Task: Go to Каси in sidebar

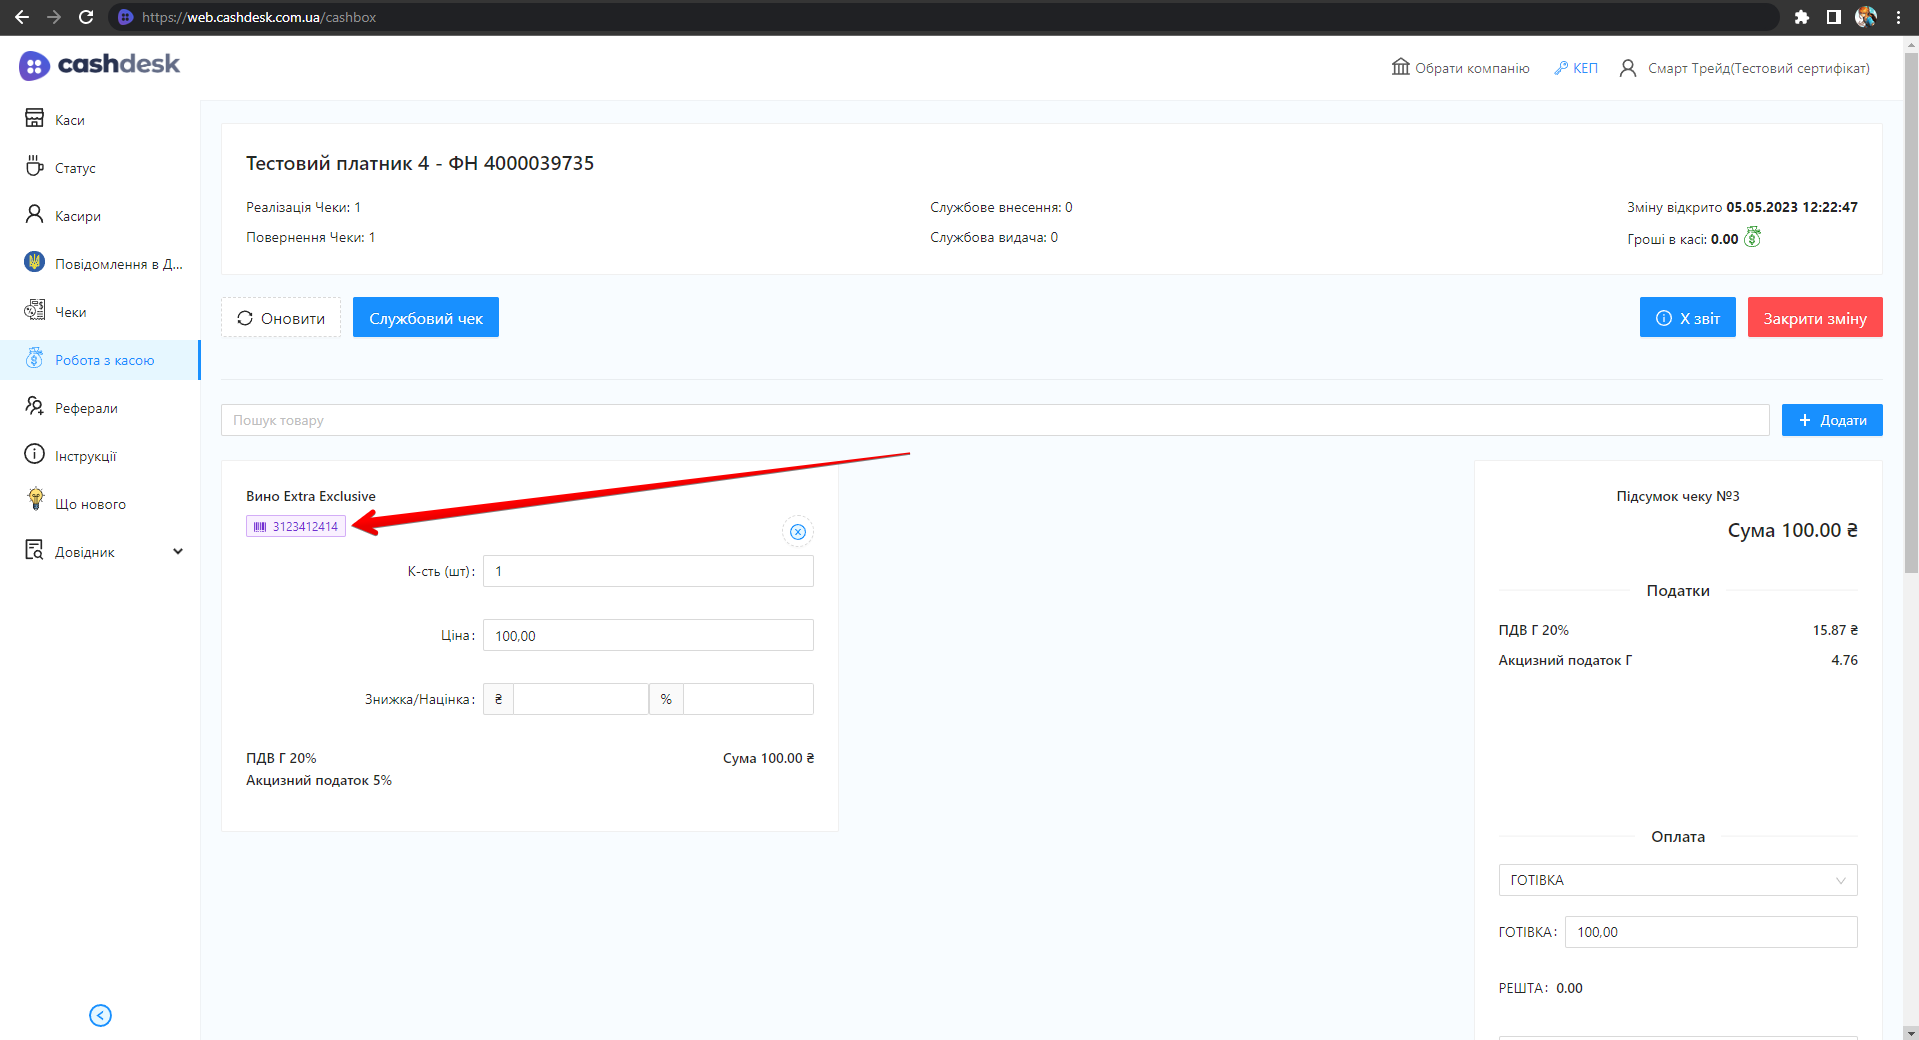Action: (x=69, y=120)
